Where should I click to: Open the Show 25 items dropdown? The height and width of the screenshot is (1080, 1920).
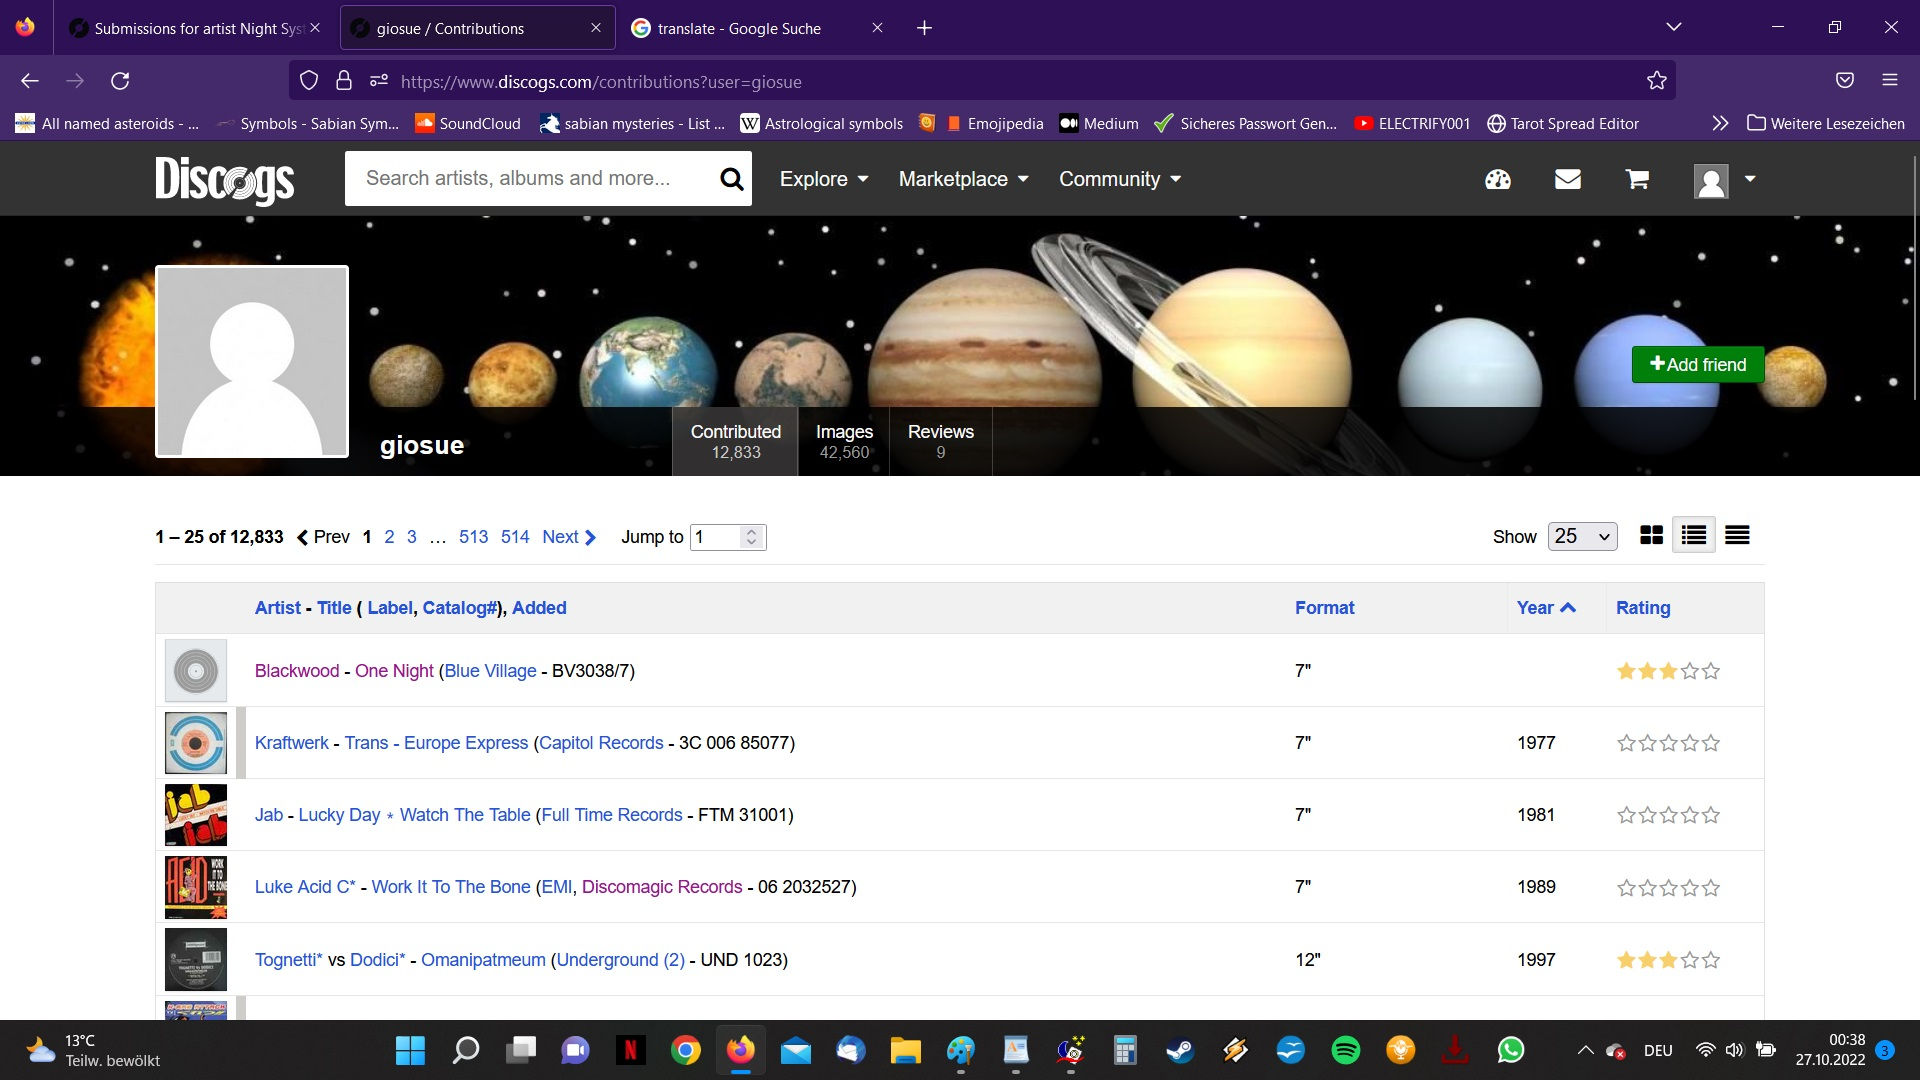[1582, 536]
